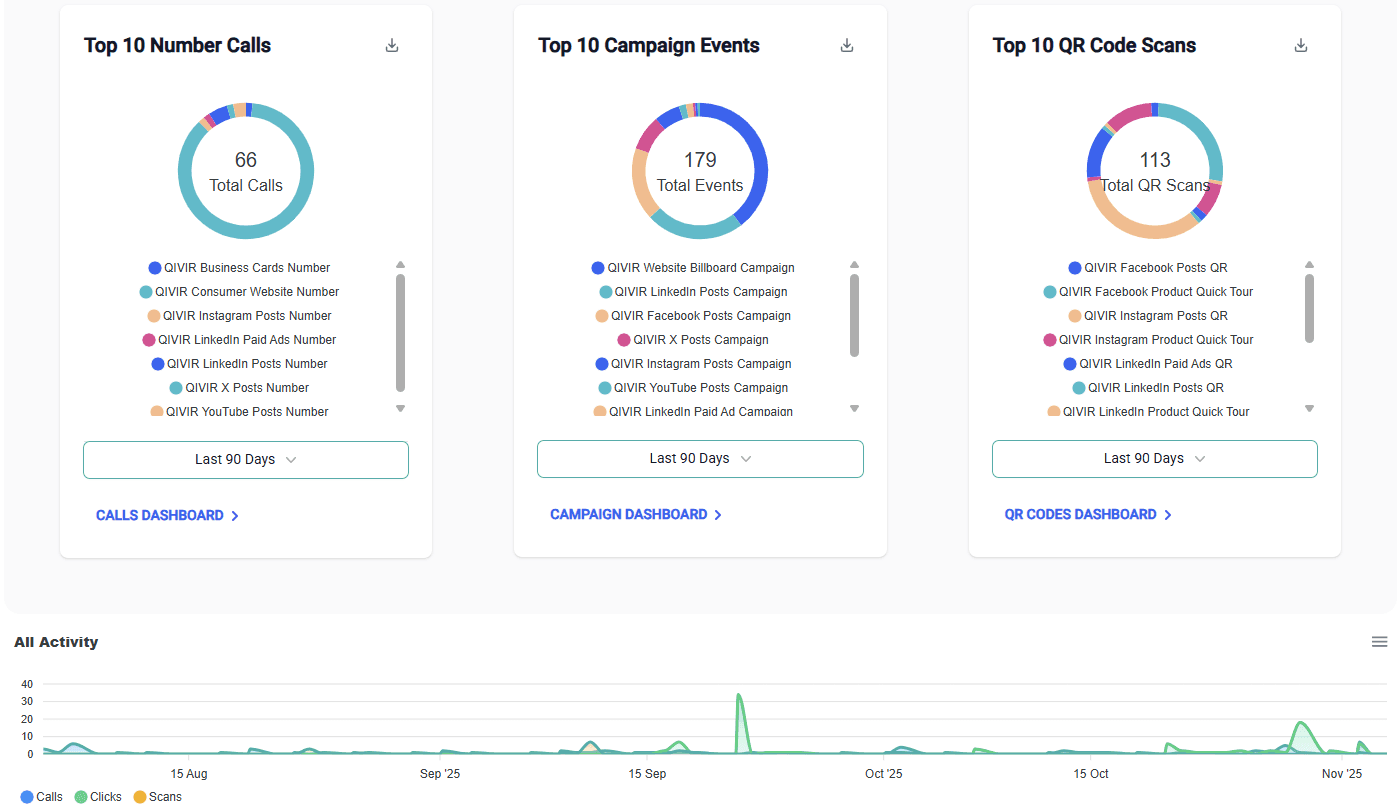
Task: Go to the Campaign Dashboard link
Action: 636,515
